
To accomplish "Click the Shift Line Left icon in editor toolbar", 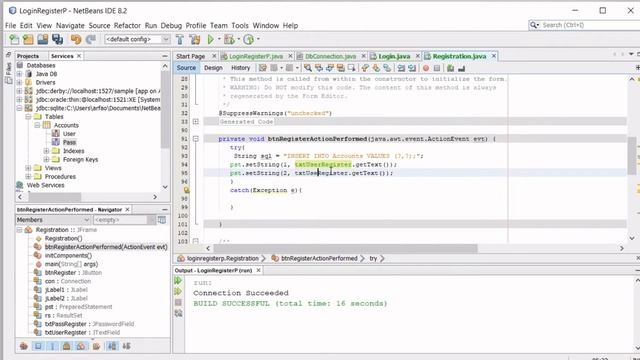I will (401, 68).
